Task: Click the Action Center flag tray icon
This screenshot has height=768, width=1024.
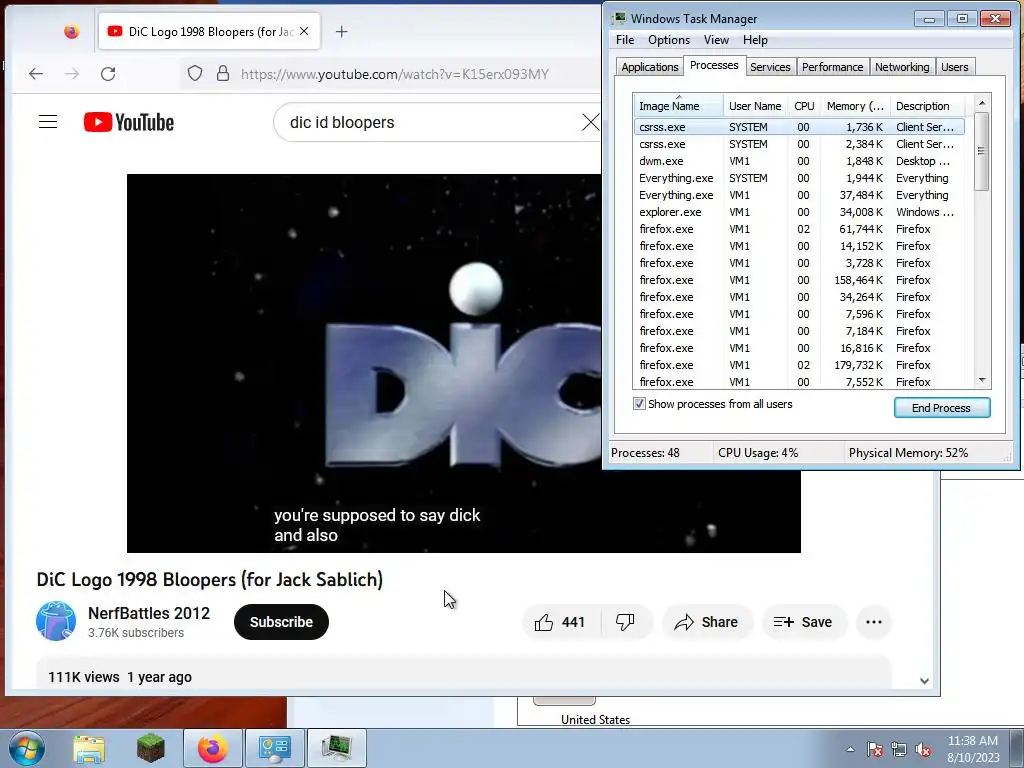Action: click(x=875, y=749)
